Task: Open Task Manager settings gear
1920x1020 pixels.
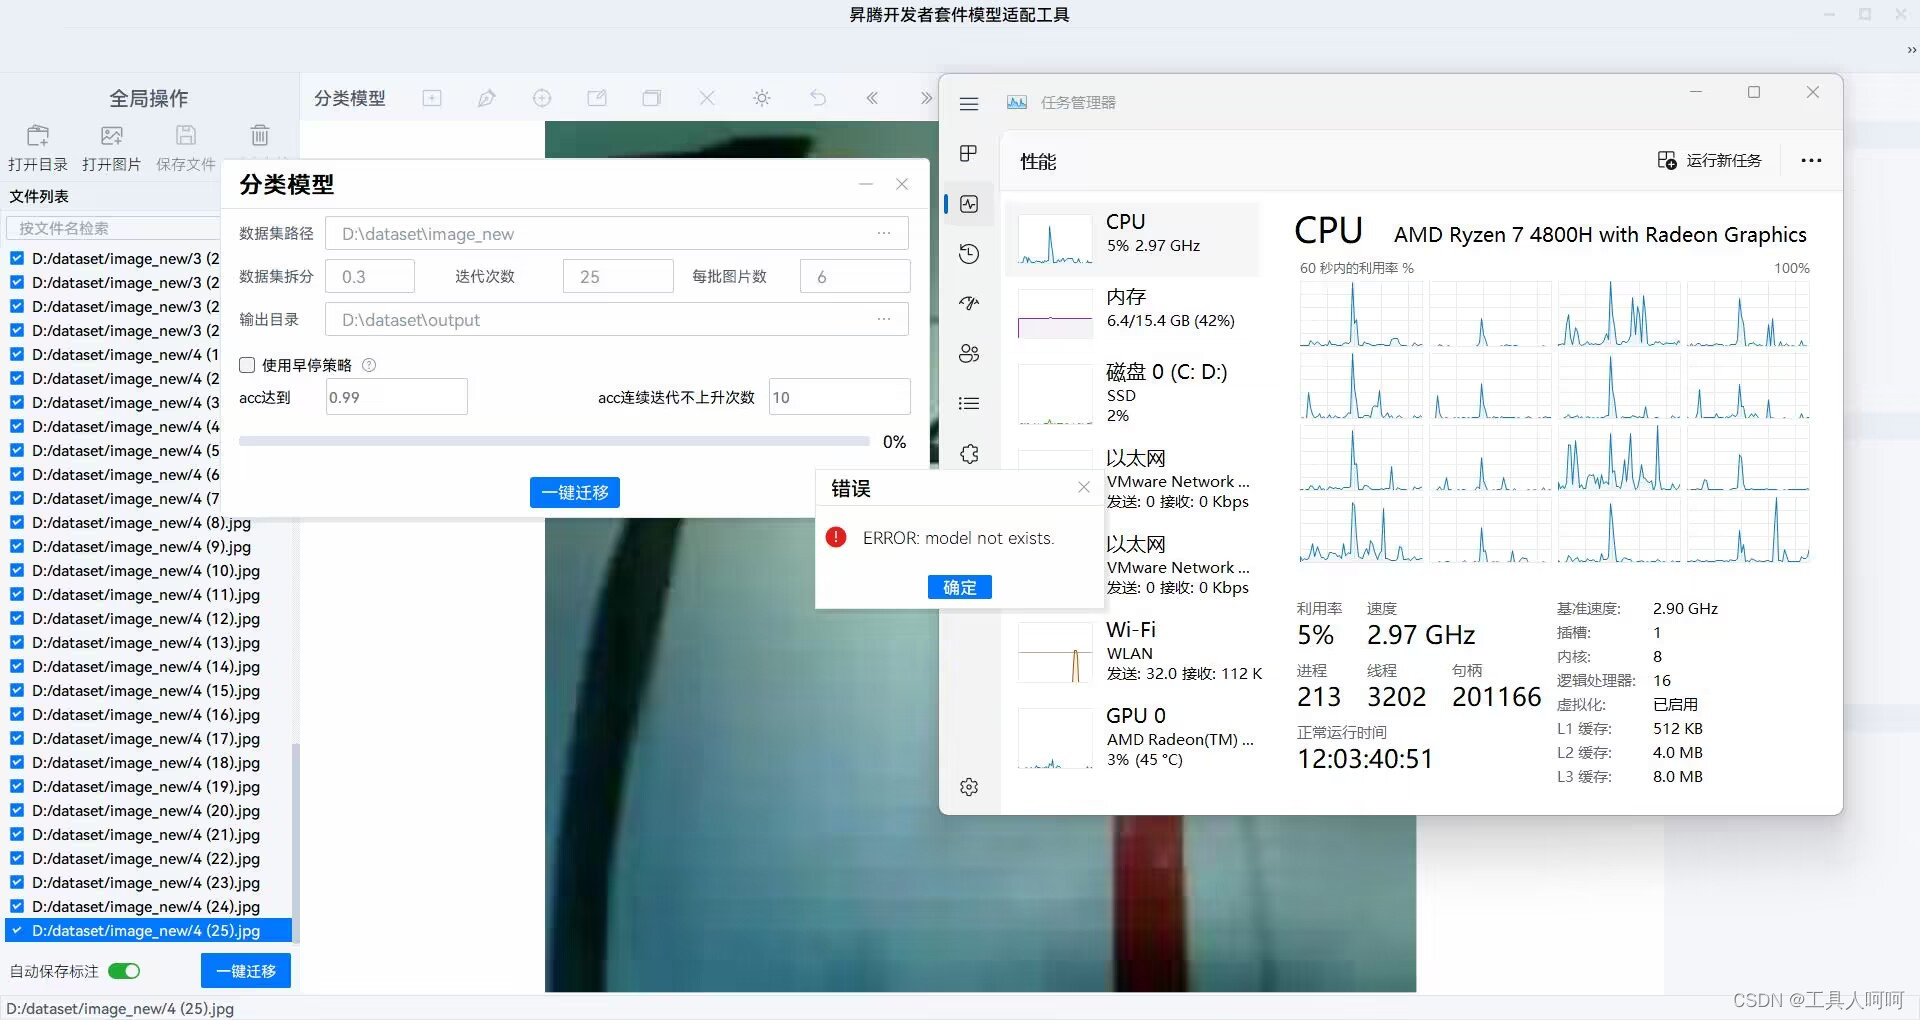Action: pos(969,787)
